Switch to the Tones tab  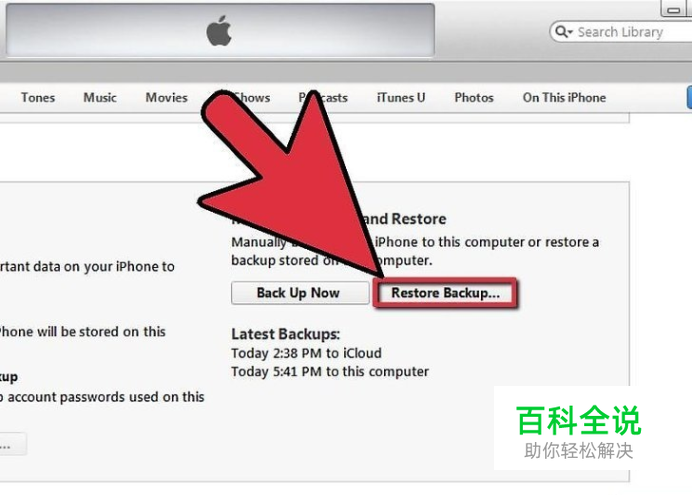pos(38,98)
